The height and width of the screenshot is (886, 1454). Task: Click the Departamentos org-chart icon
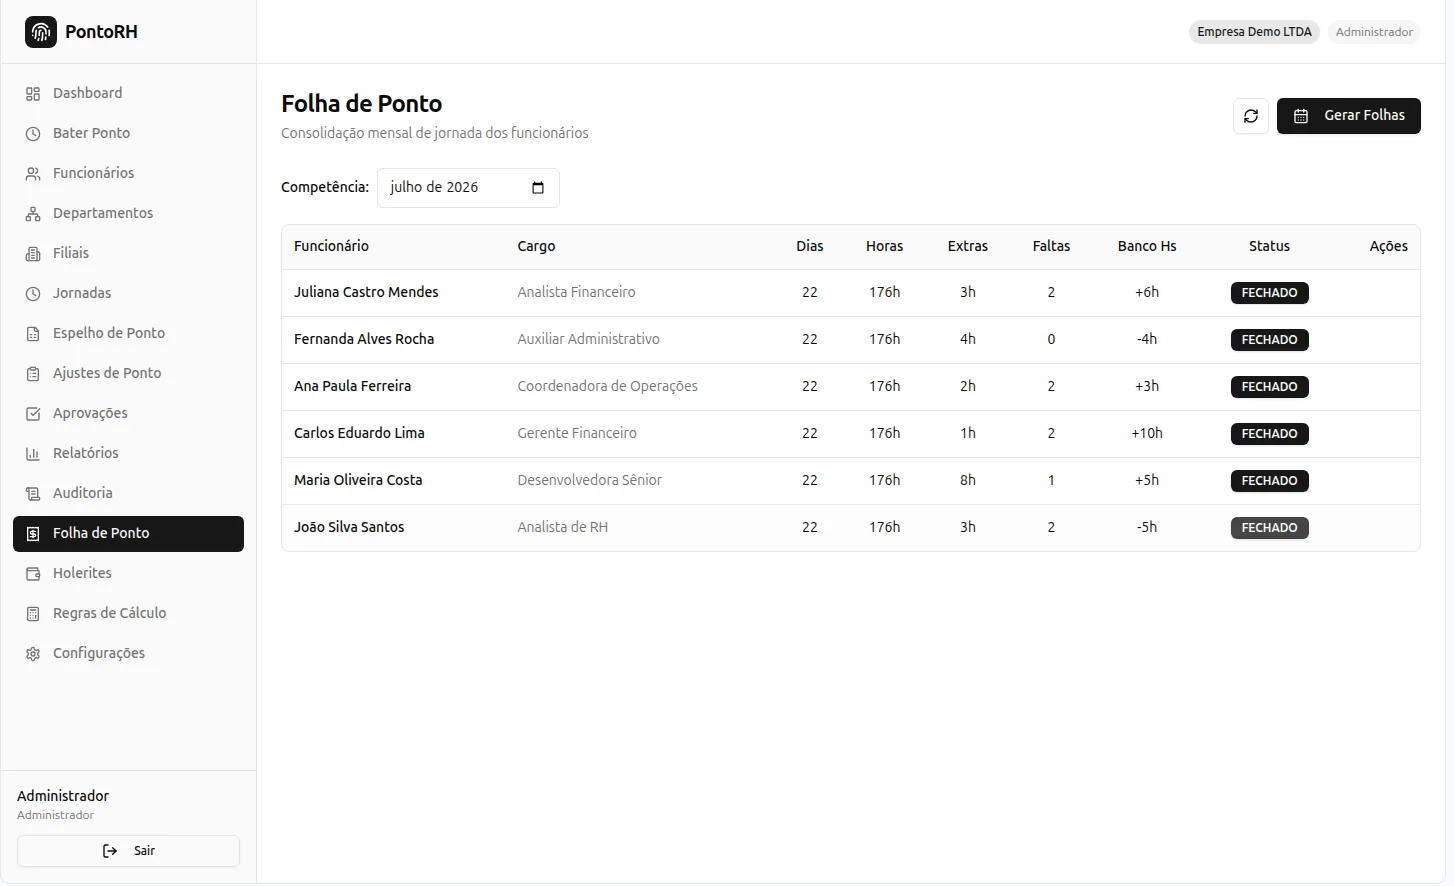[33, 213]
